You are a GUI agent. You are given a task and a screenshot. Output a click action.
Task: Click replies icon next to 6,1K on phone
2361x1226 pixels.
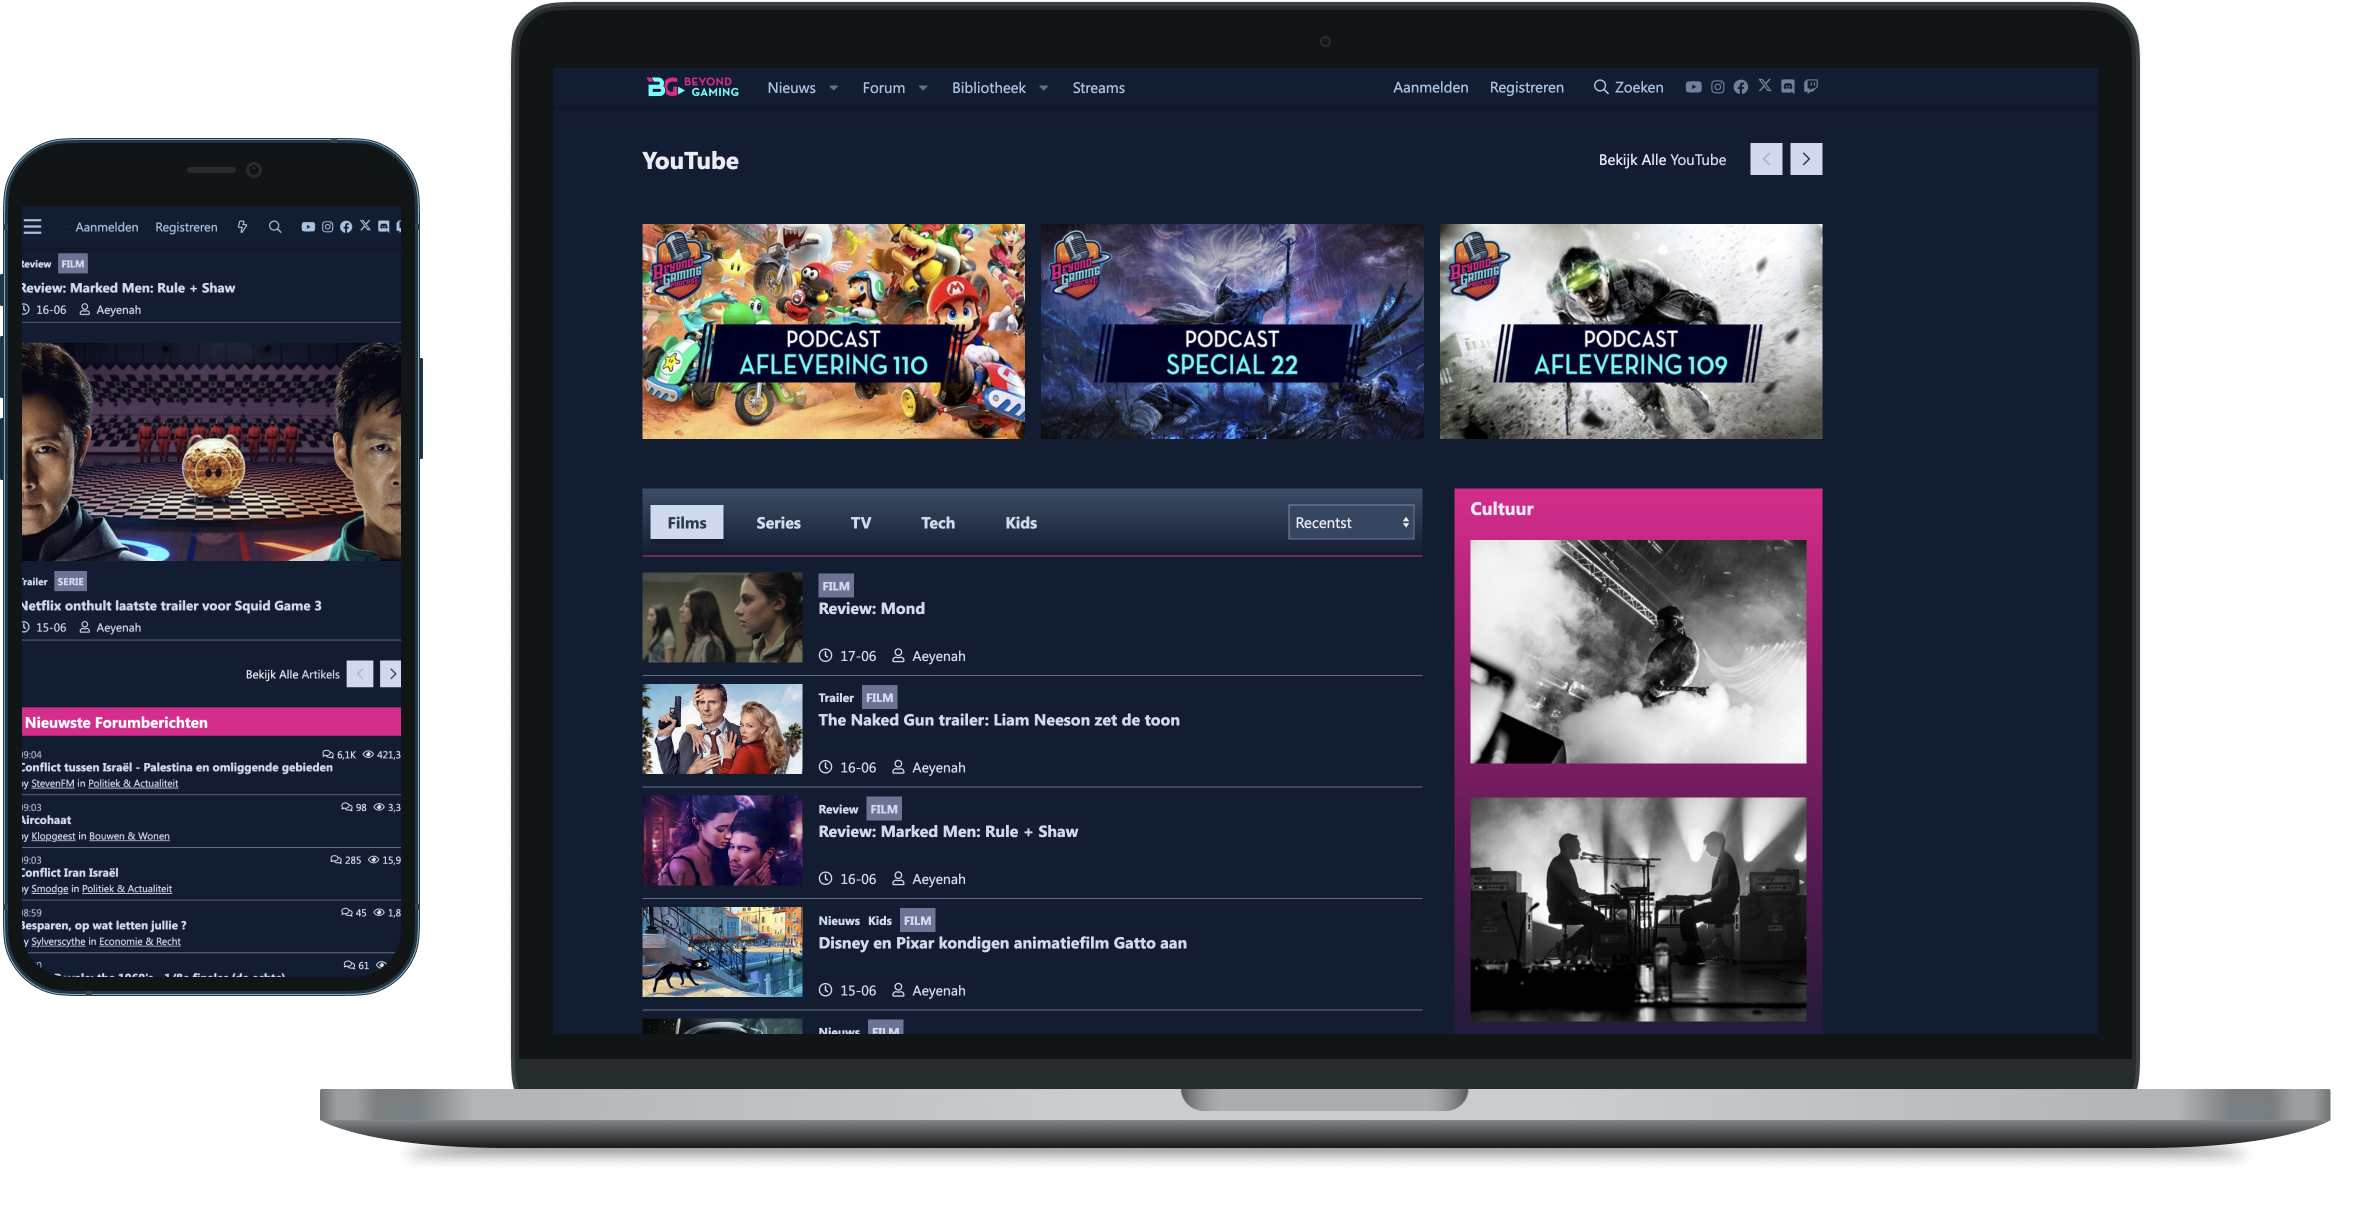[x=328, y=754]
